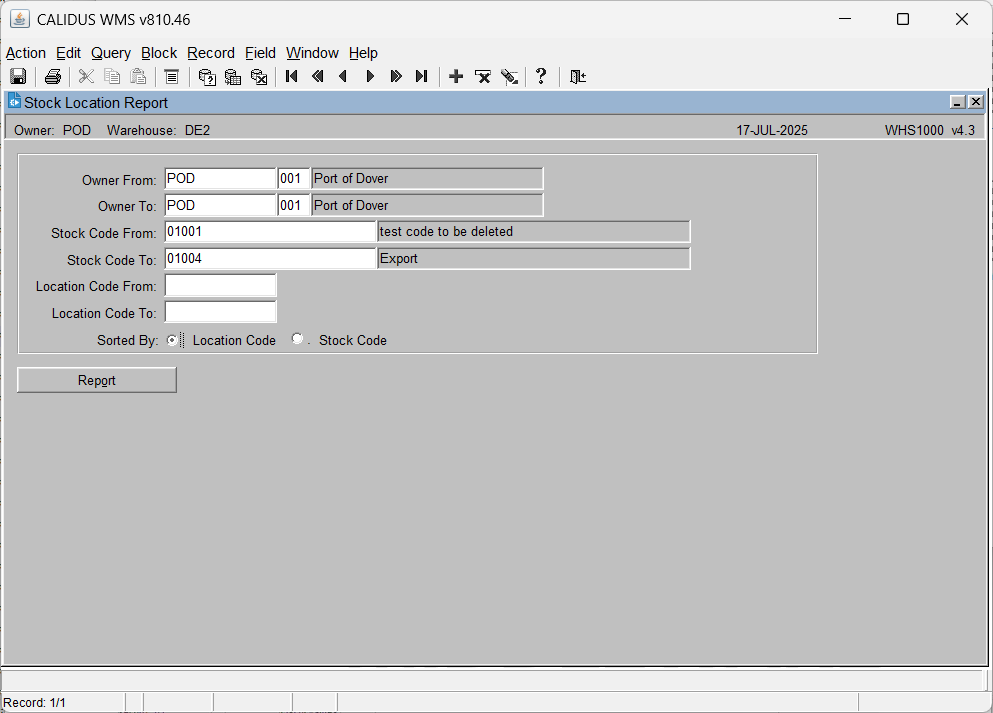This screenshot has height=713, width=993.
Task: Insert new record with plus icon
Action: click(x=456, y=77)
